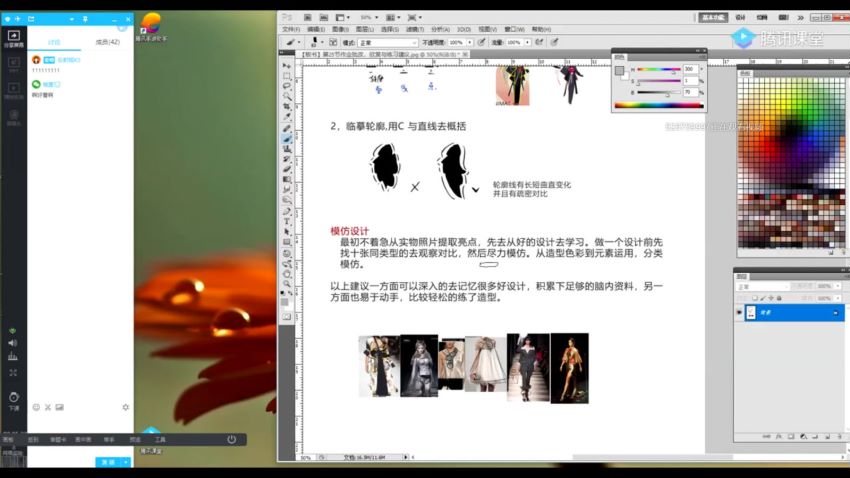Click the brightness B slider in Color panel
The width and height of the screenshot is (850, 478).
tap(659, 93)
